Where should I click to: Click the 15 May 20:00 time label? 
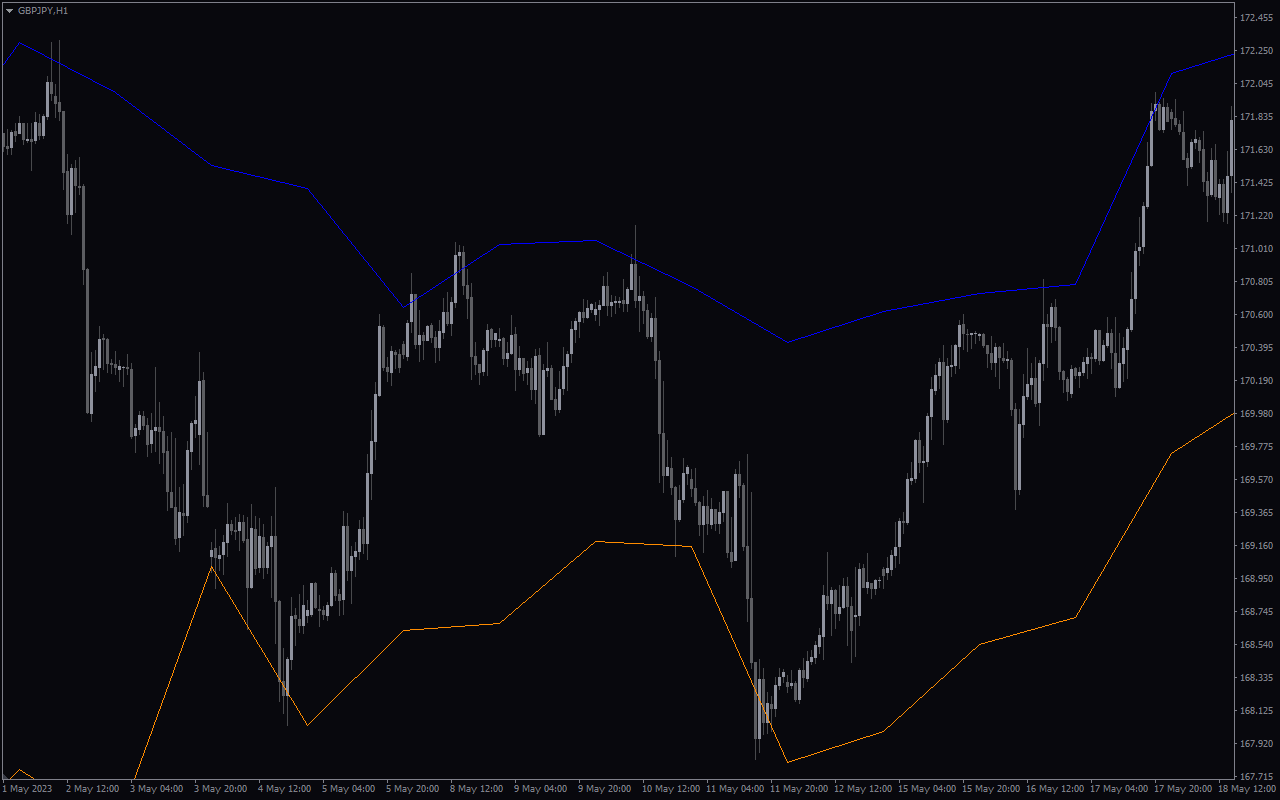(991, 789)
